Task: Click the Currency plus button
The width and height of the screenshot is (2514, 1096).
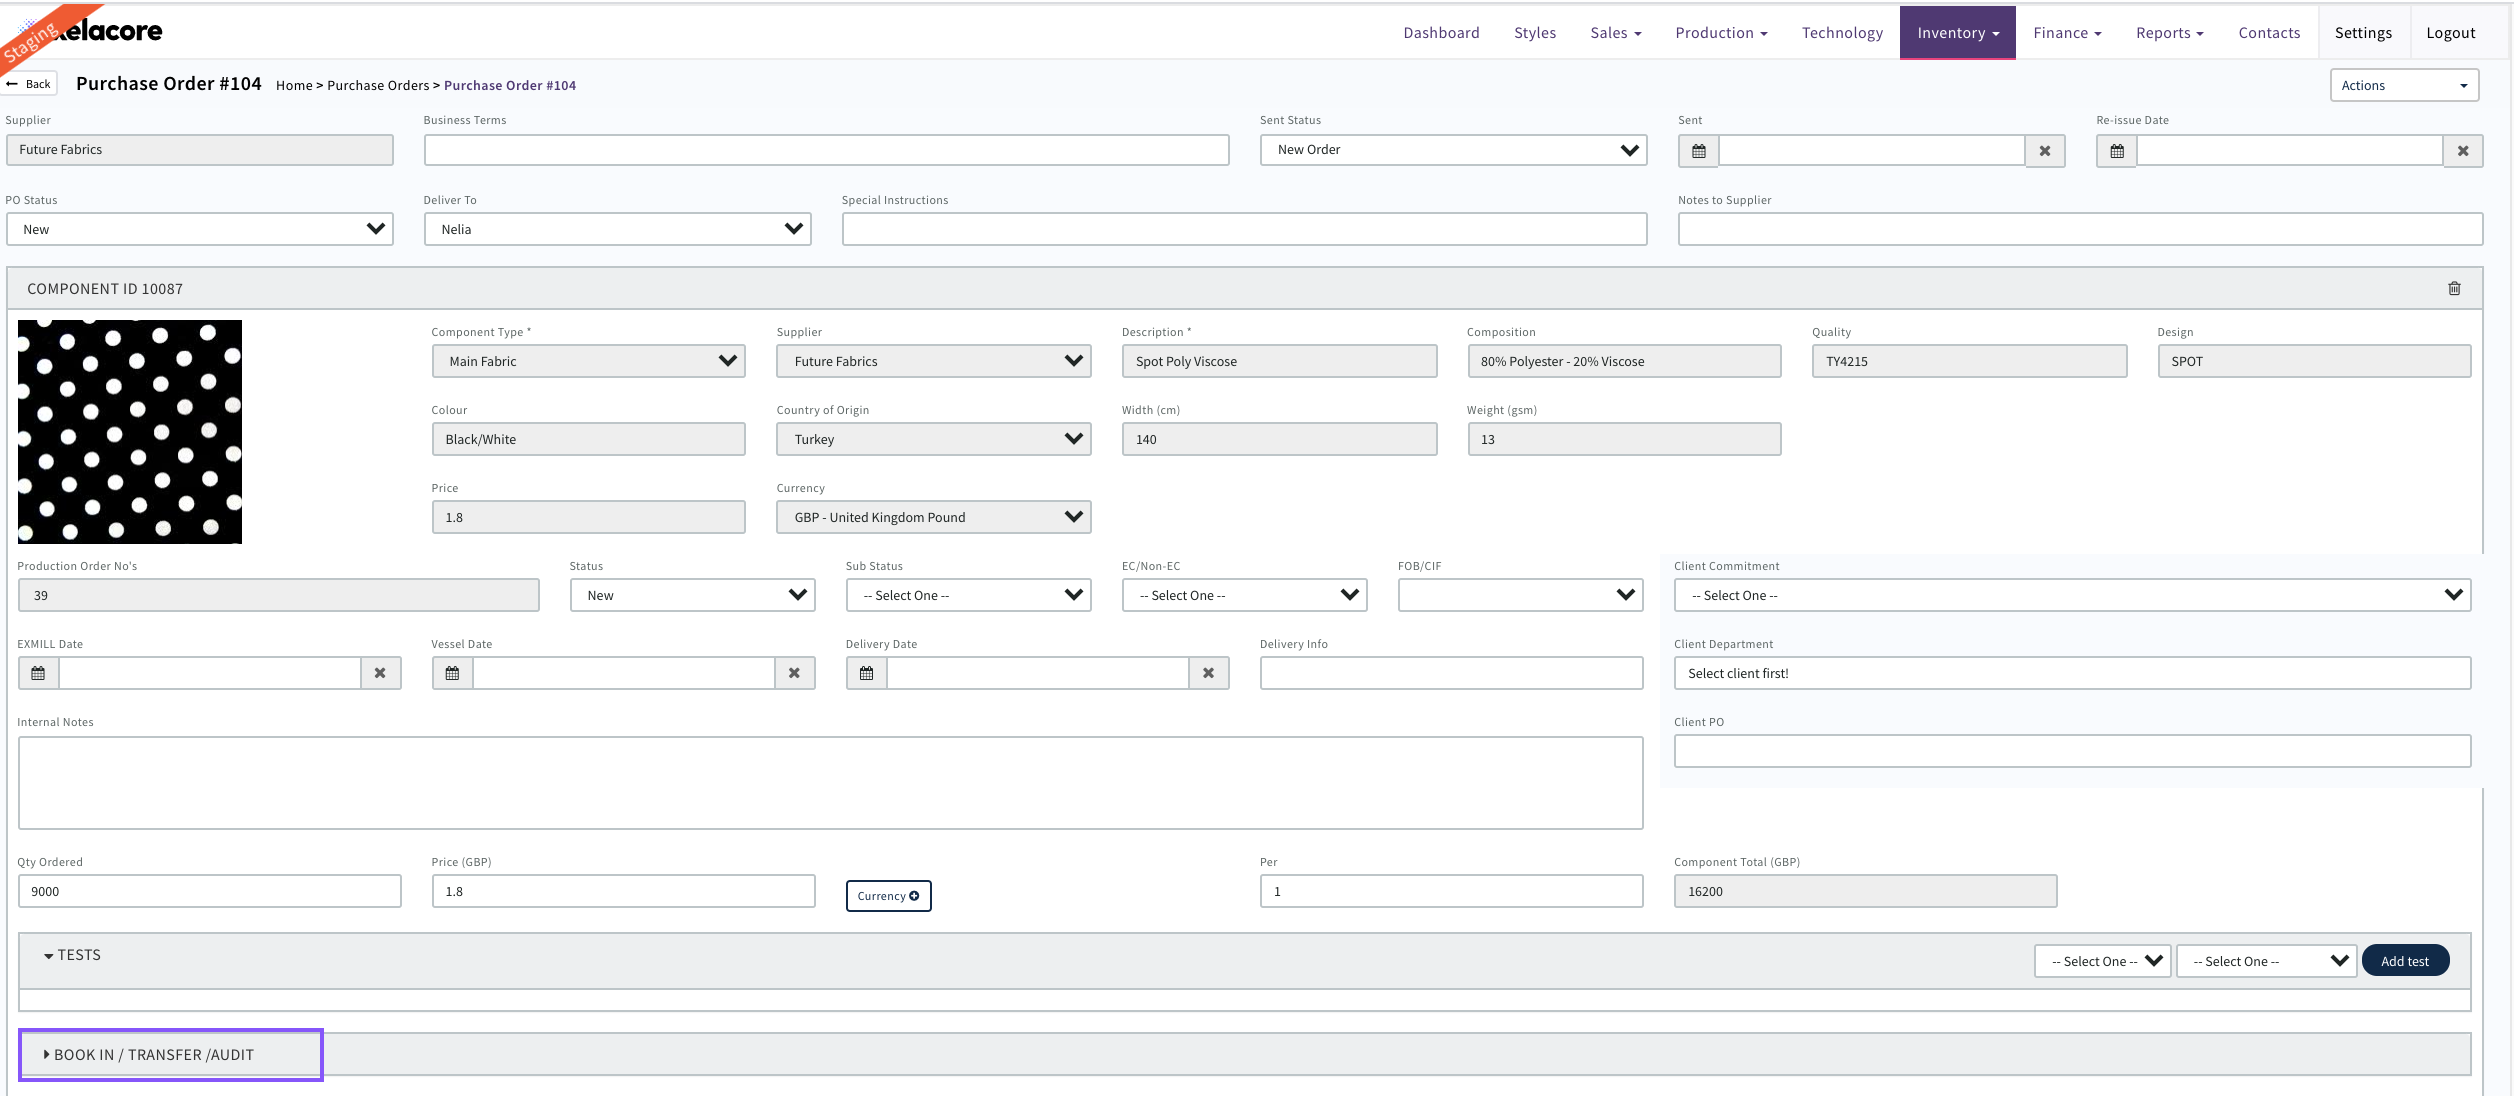Action: (888, 896)
